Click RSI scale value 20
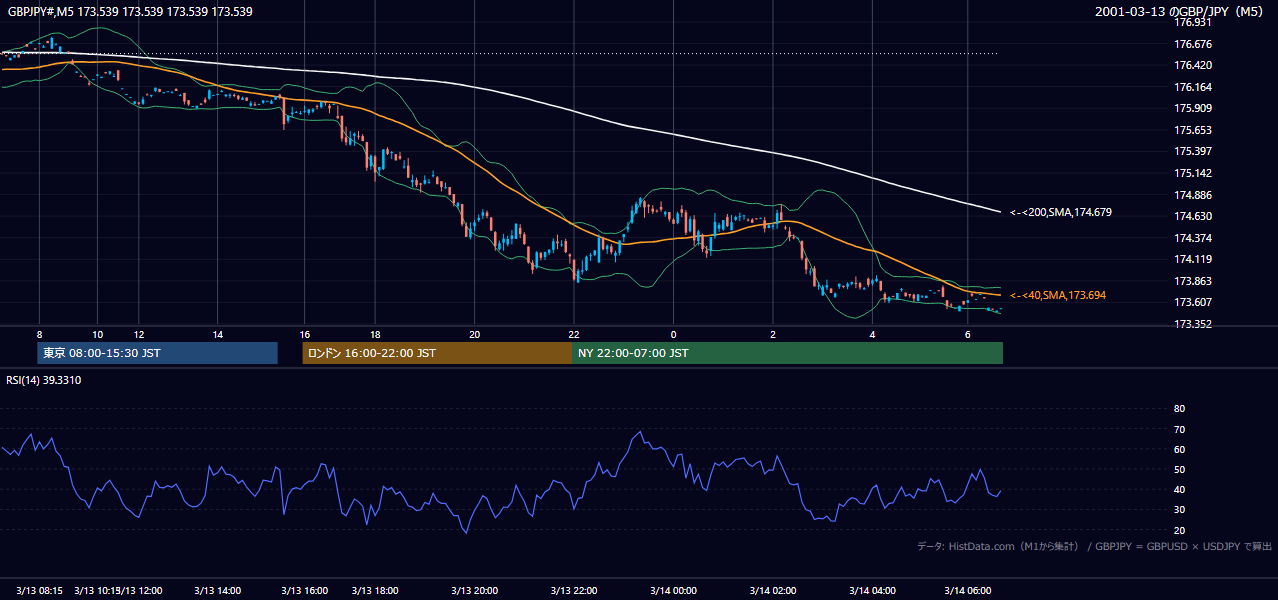This screenshot has height=600, width=1278. (1180, 530)
